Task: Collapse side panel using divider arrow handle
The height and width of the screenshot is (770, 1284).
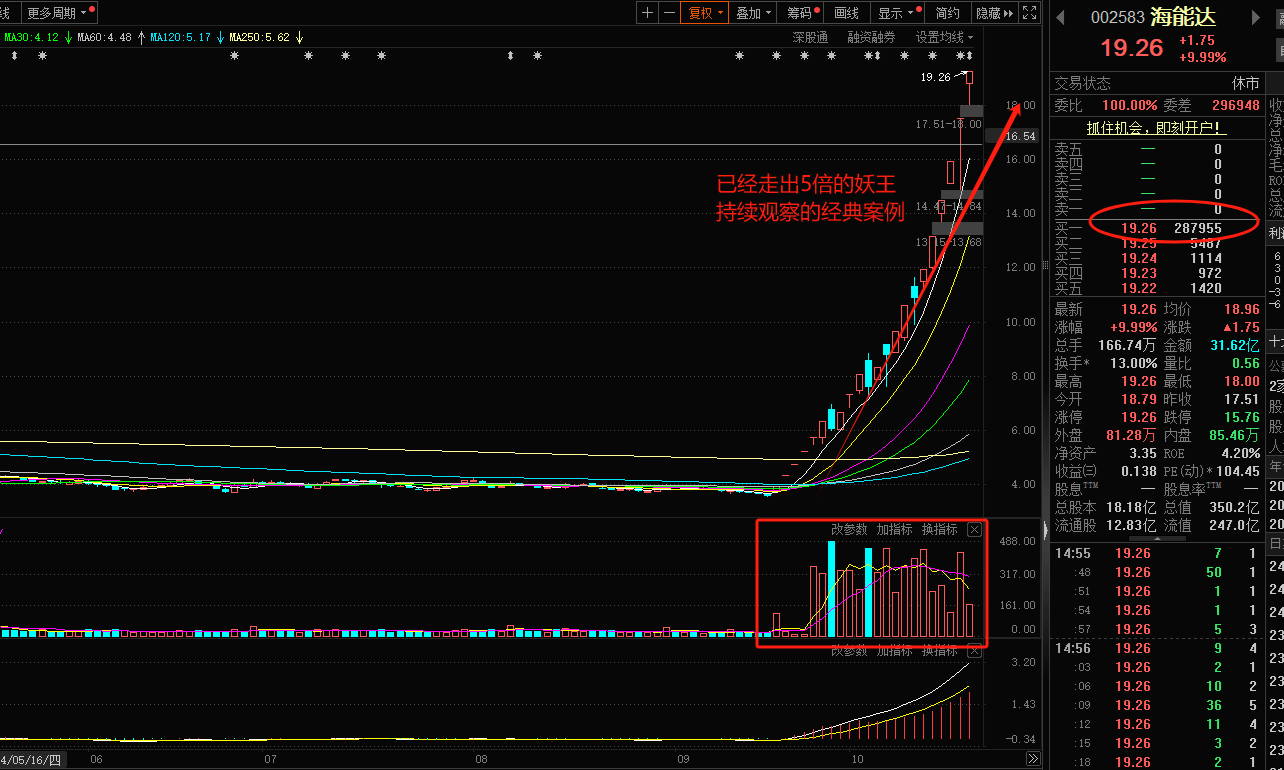Action: (x=1045, y=529)
